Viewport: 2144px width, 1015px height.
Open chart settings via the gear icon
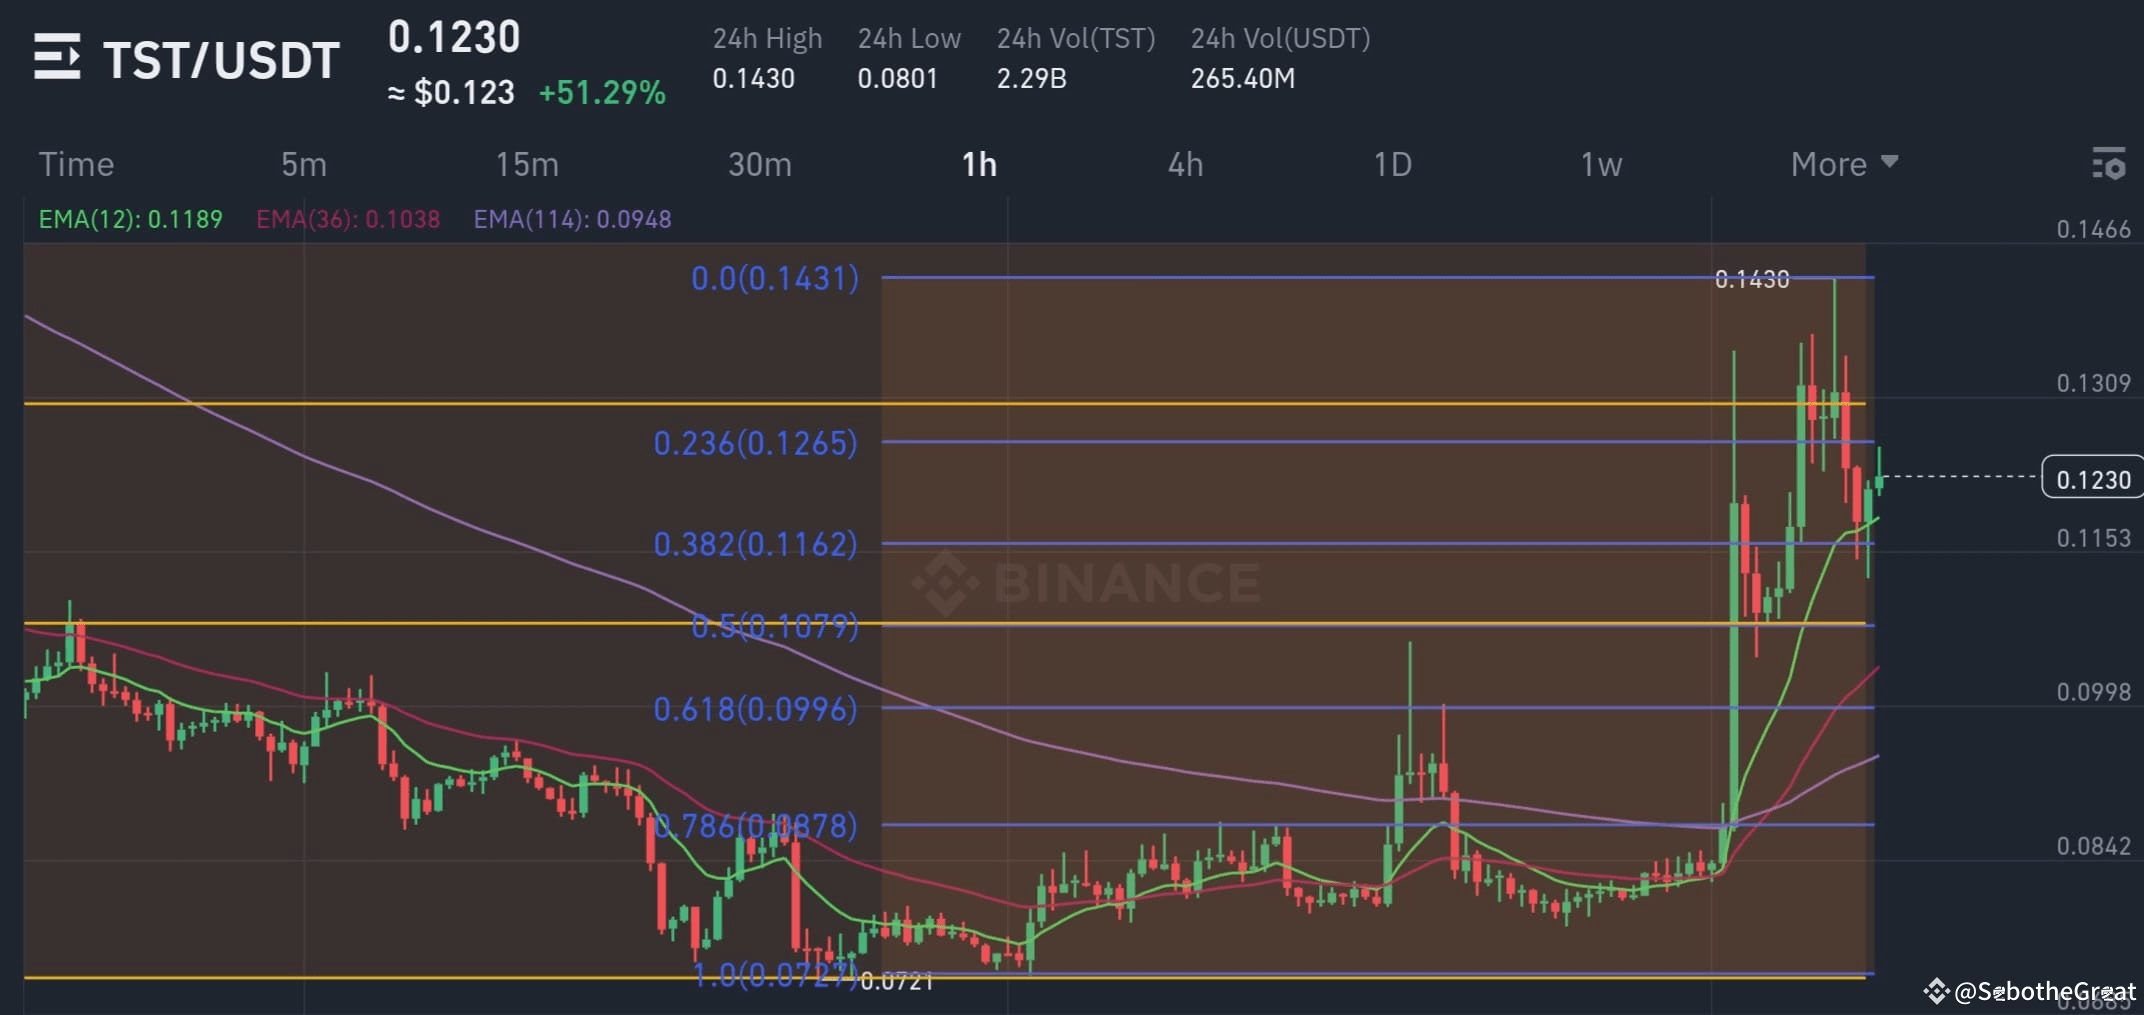tap(2108, 164)
